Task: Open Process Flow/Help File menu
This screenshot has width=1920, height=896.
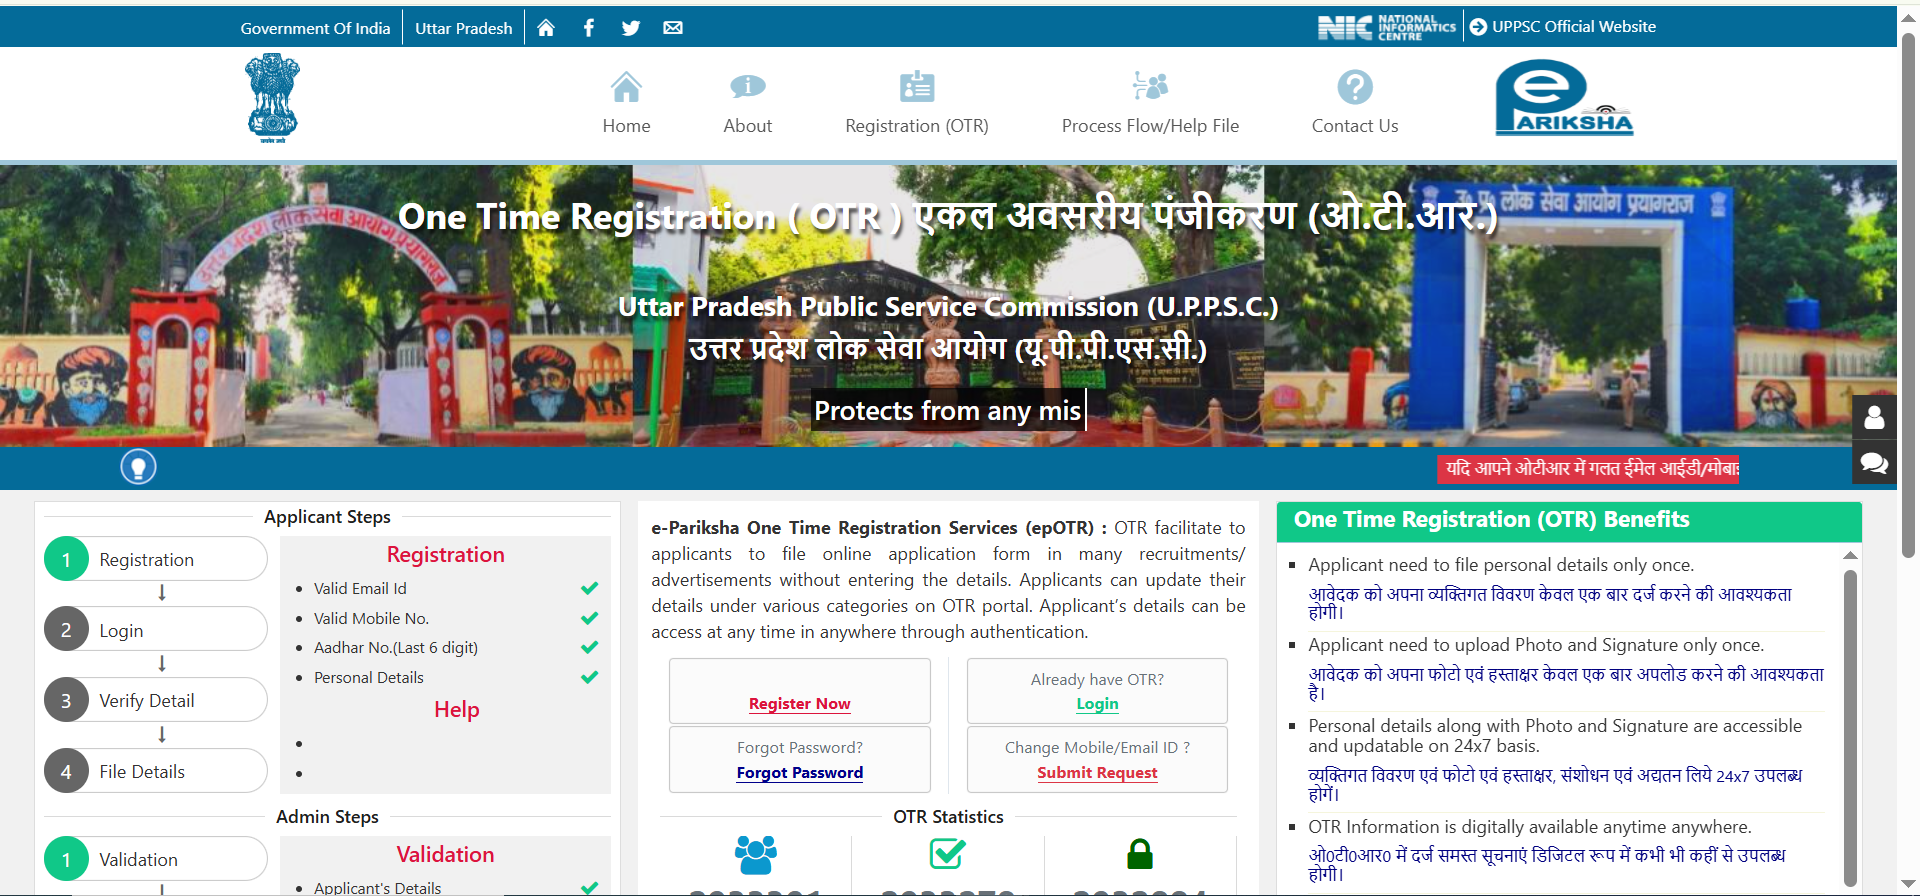Action: (x=1150, y=126)
